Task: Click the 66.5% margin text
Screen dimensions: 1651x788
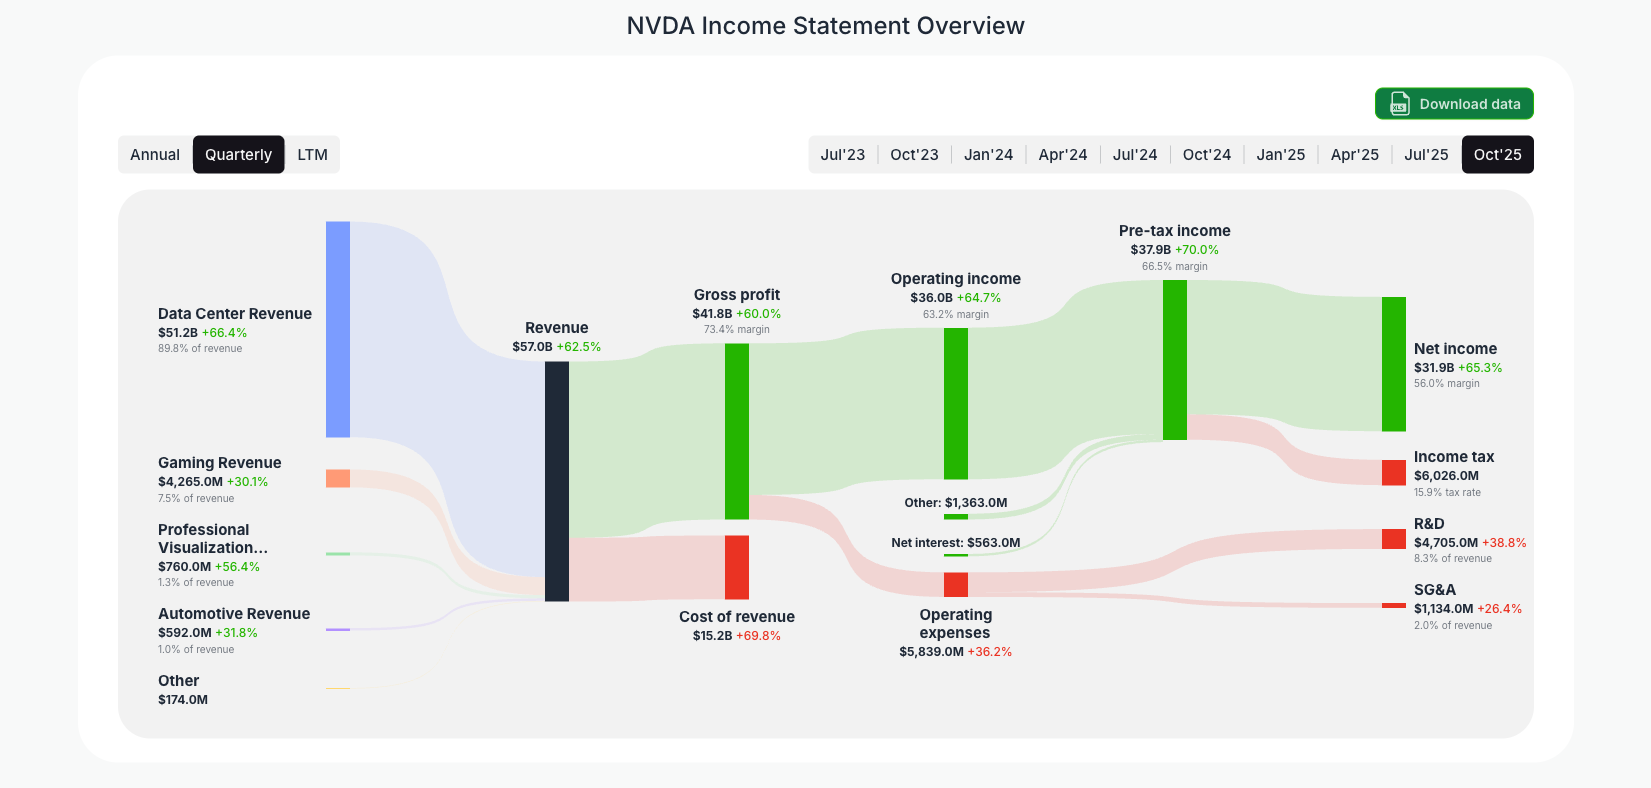Action: pyautogui.click(x=1175, y=266)
